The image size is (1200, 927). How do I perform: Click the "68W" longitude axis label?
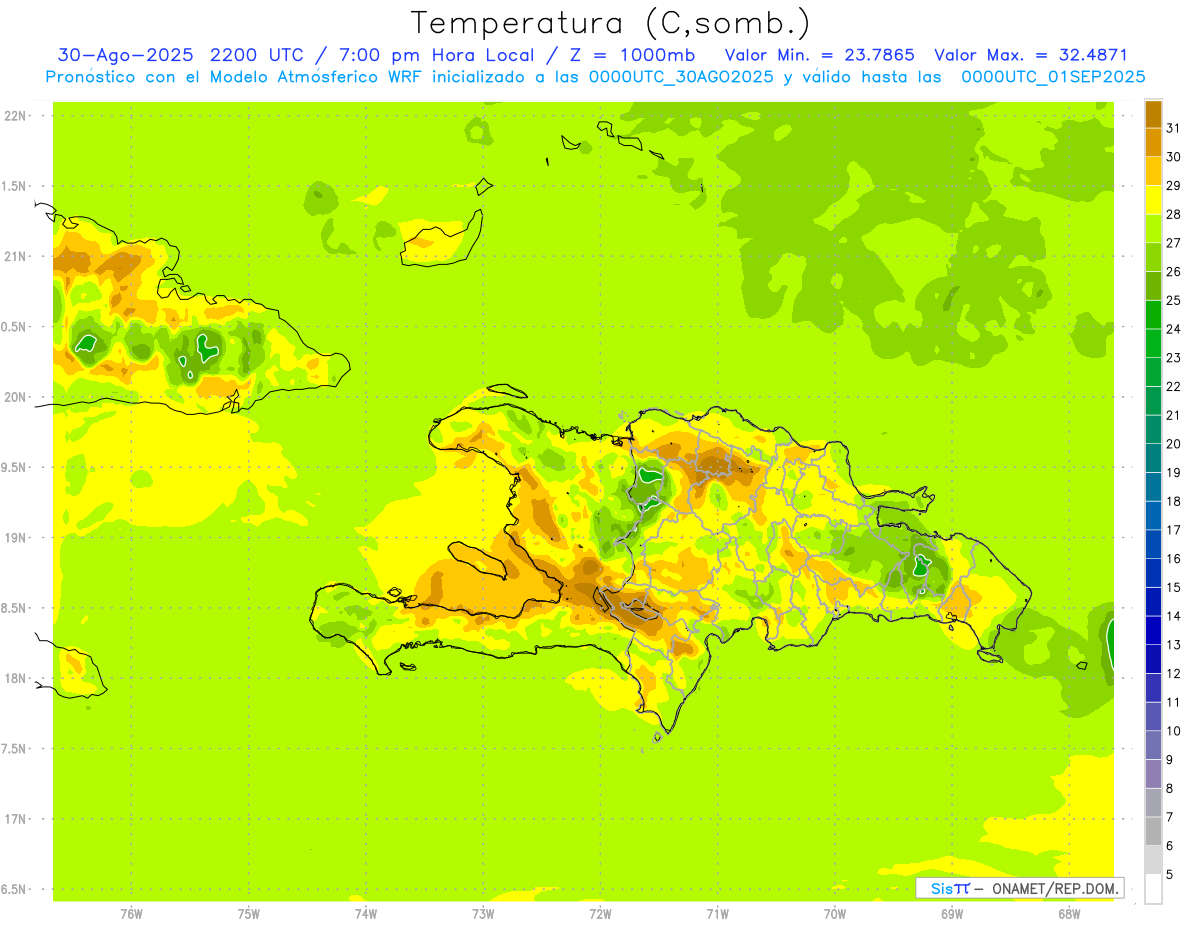pyautogui.click(x=1069, y=913)
